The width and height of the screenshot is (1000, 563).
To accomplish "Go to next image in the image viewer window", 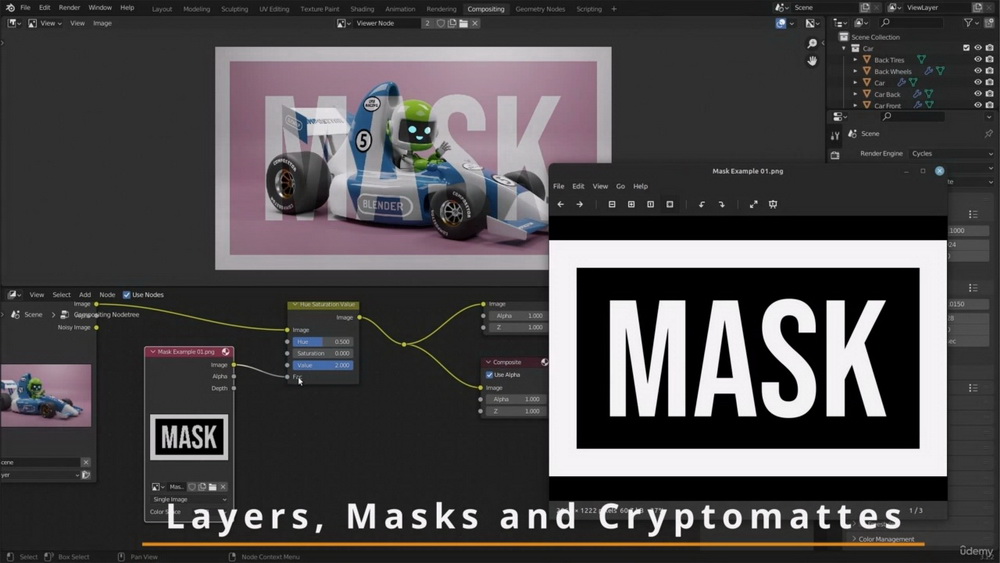I will tap(580, 205).
